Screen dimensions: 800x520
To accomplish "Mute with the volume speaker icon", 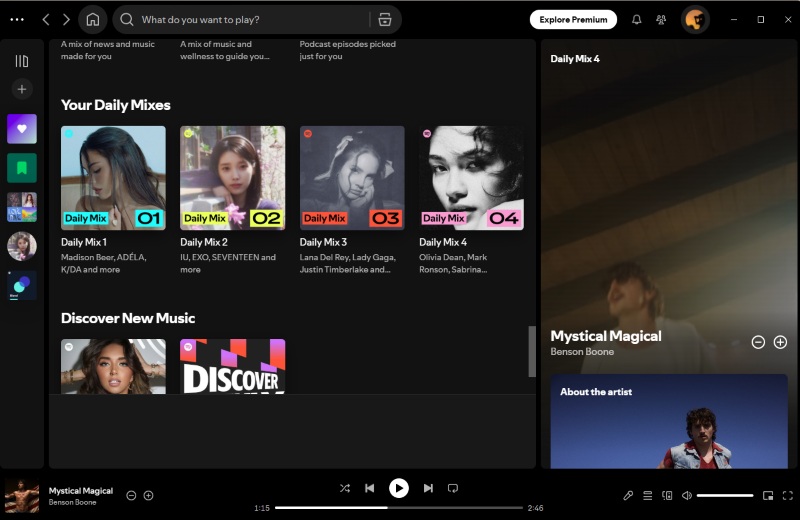I will point(687,496).
